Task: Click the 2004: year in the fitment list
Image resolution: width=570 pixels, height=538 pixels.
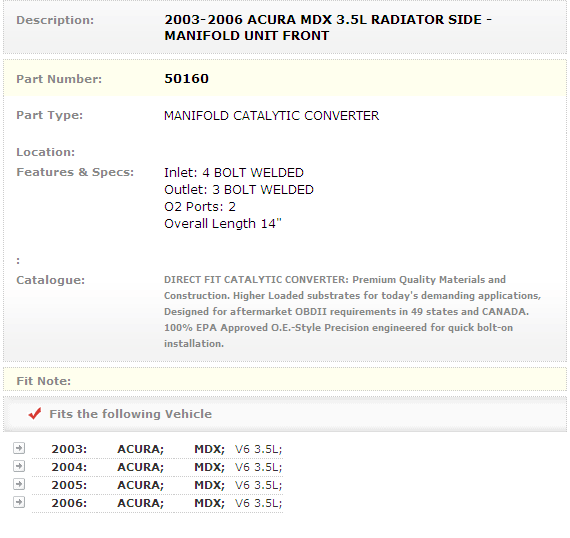Action: [x=69, y=467]
